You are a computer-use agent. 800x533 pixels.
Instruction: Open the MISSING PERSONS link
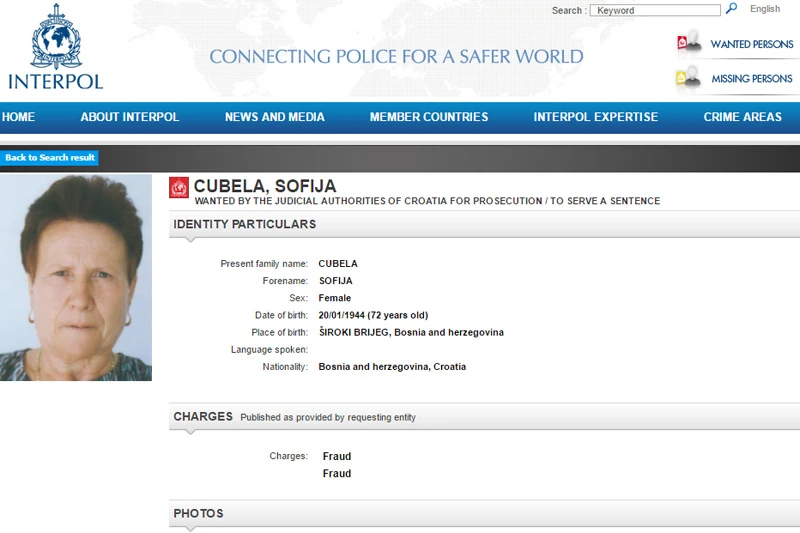pos(752,79)
